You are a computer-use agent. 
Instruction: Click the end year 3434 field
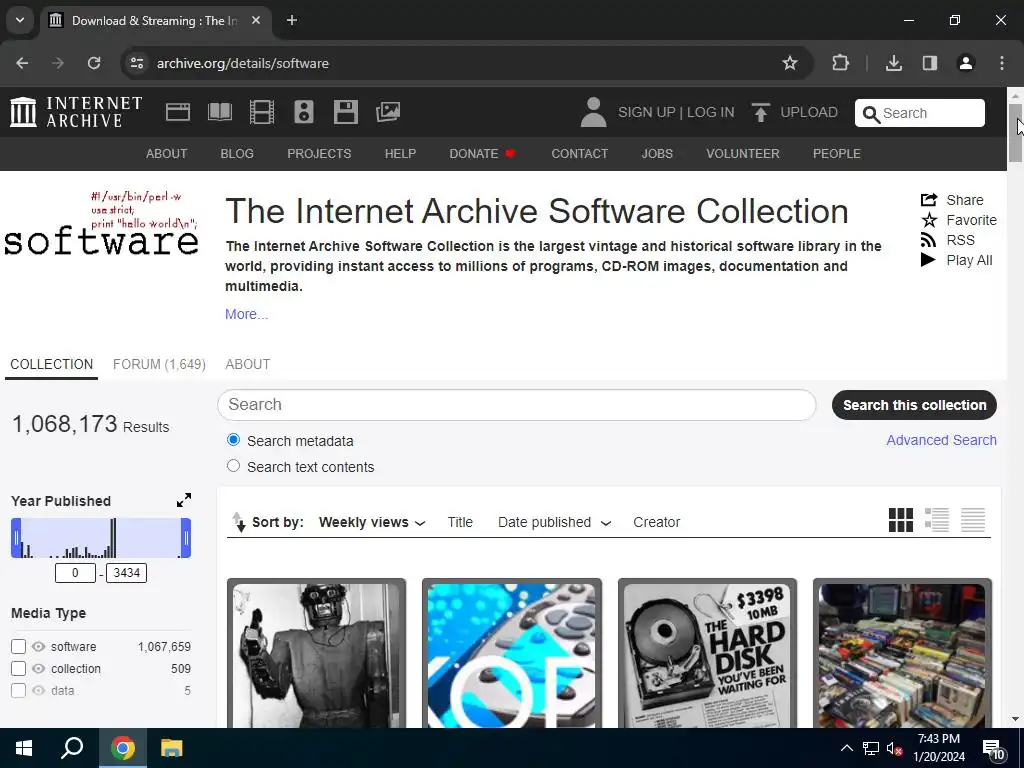pyautogui.click(x=127, y=573)
